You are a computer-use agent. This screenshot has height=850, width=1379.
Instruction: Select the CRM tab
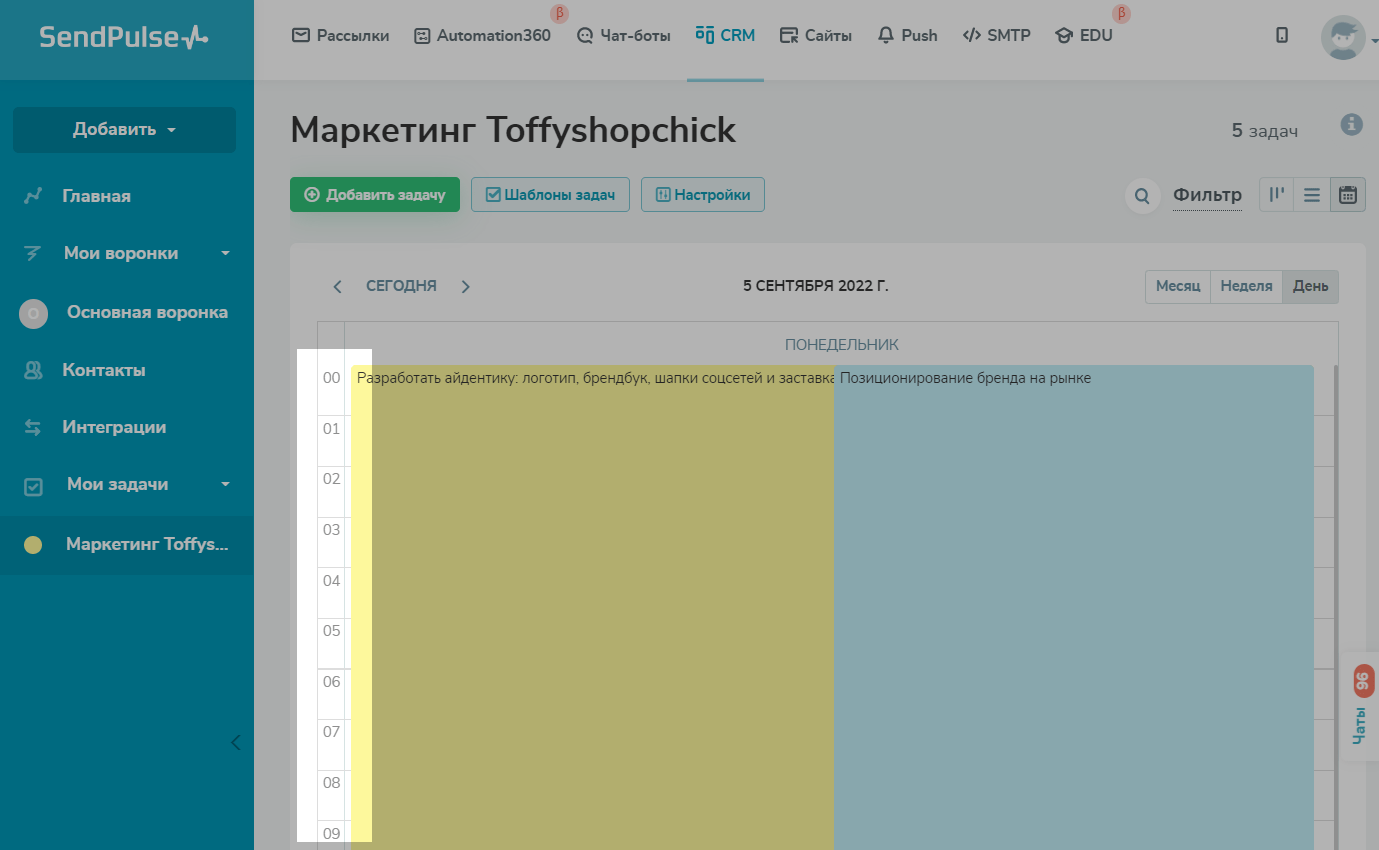[725, 35]
